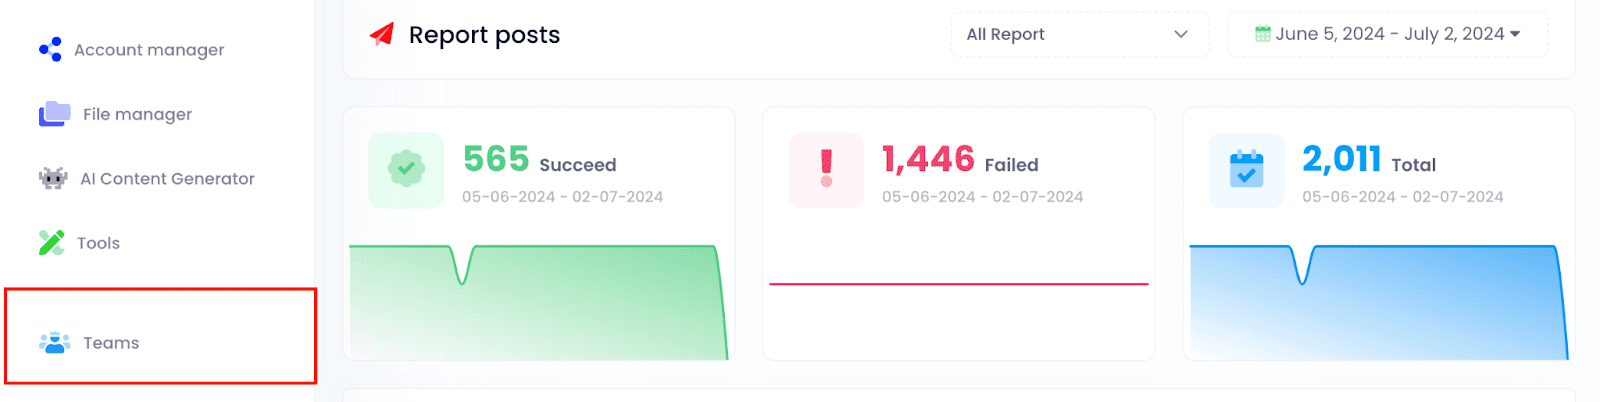1600x402 pixels.
Task: Click the blue Total calendar icon
Action: point(1246,170)
